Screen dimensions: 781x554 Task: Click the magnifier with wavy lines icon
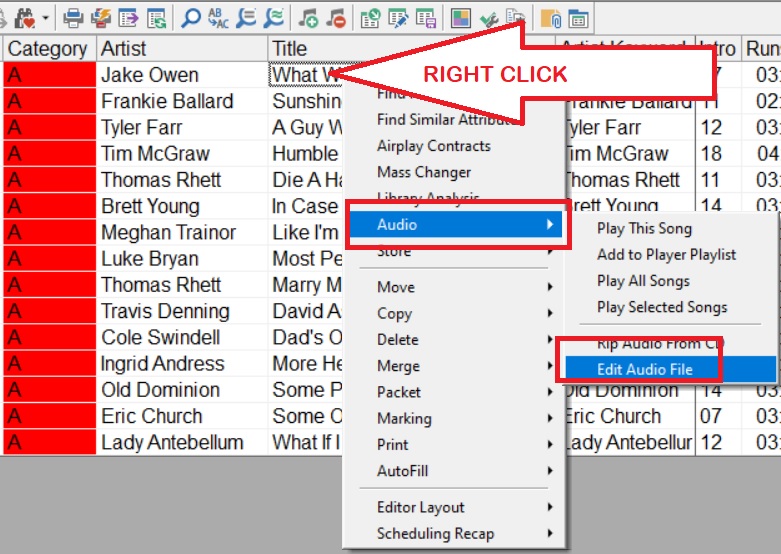click(x=274, y=18)
